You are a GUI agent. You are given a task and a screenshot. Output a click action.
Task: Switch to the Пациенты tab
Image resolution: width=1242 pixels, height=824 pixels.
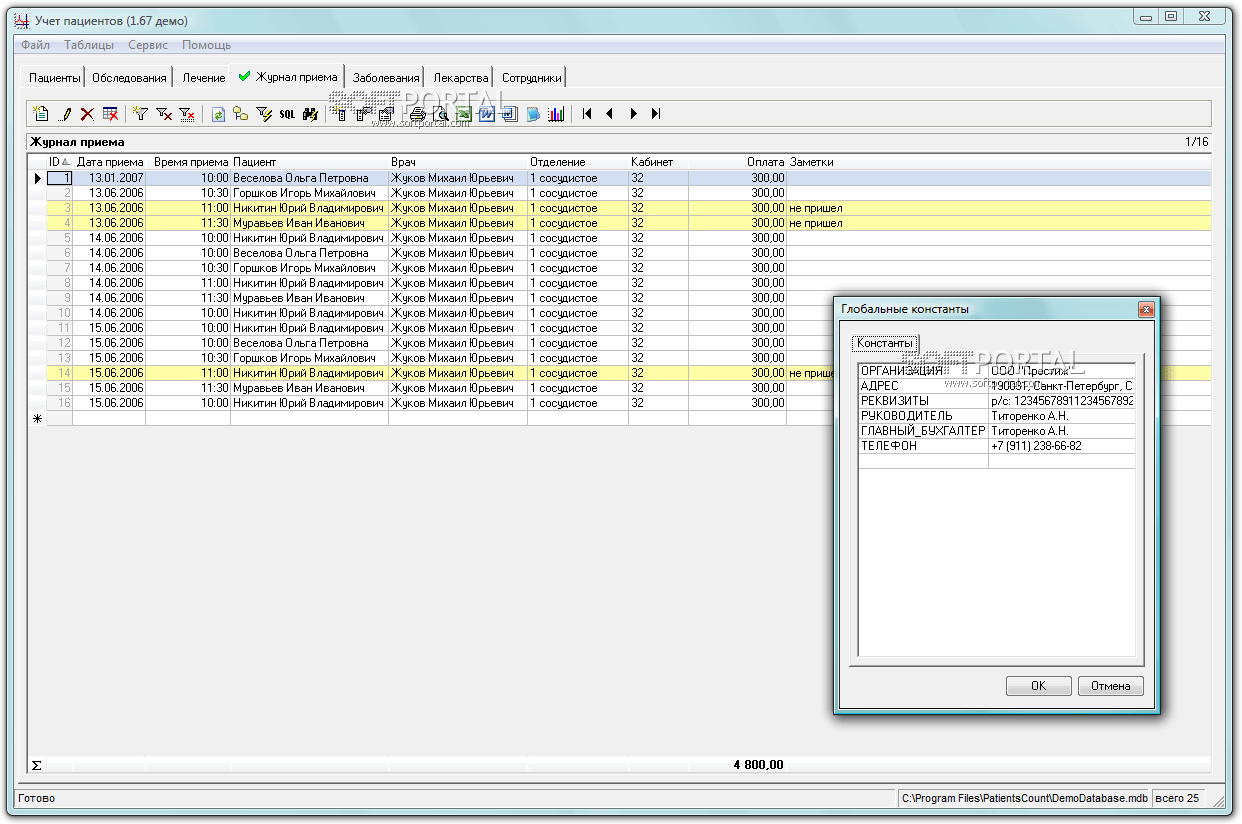pos(54,78)
